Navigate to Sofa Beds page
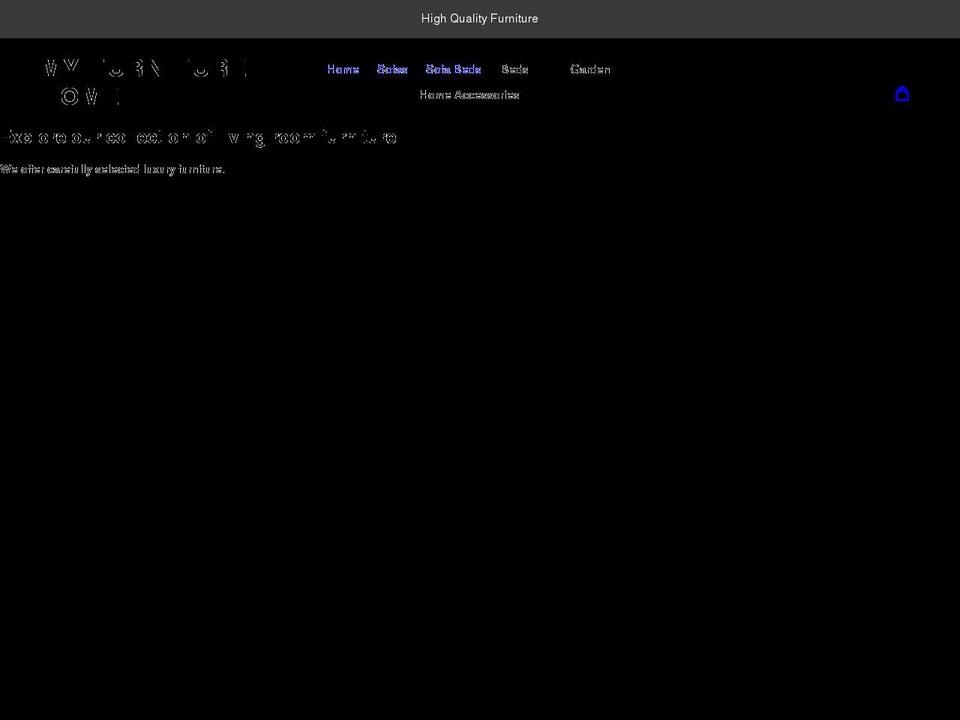The width and height of the screenshot is (960, 720). tap(453, 69)
